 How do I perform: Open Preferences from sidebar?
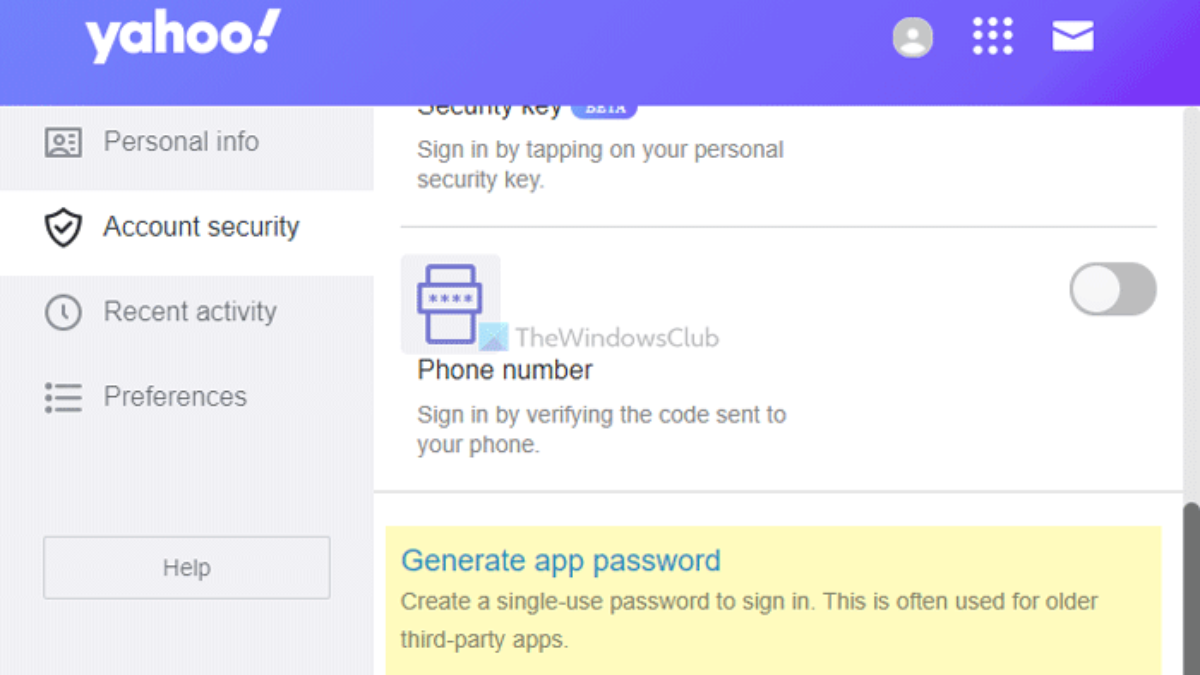[x=175, y=397]
